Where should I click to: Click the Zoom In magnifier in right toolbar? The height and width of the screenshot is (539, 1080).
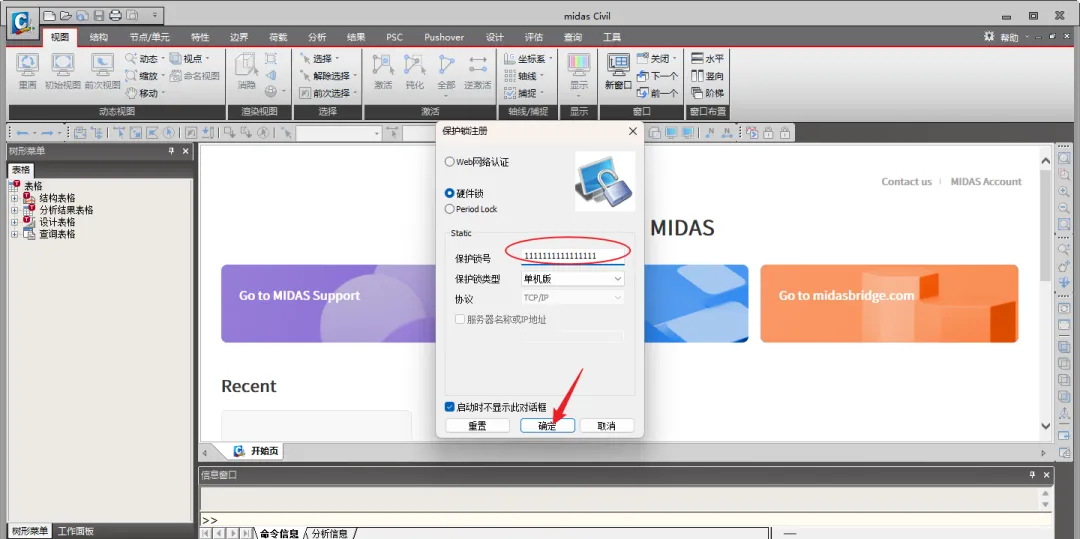pyautogui.click(x=1064, y=191)
